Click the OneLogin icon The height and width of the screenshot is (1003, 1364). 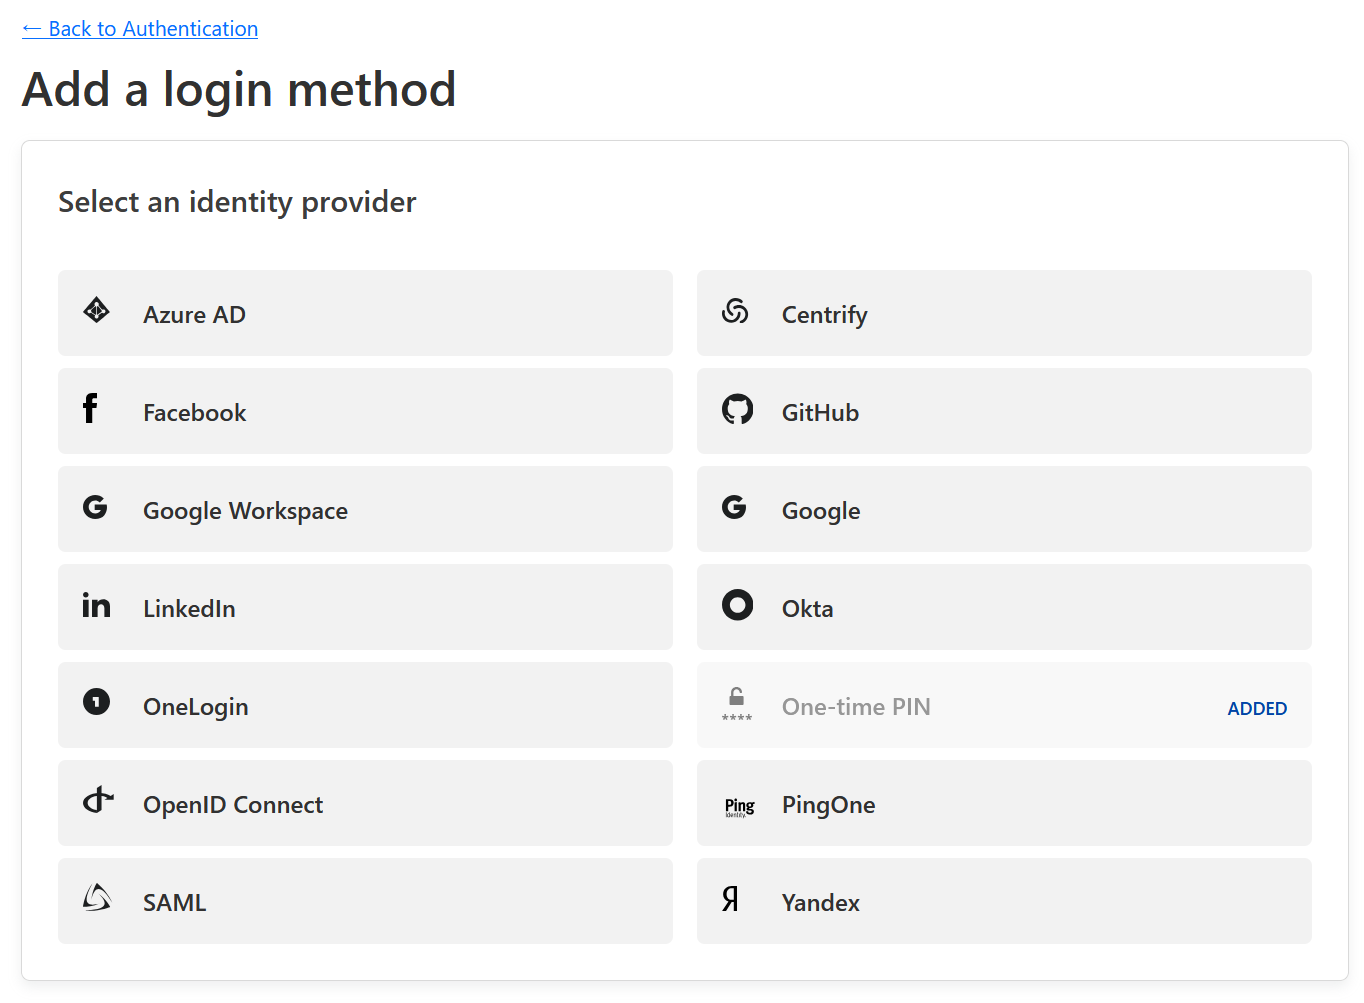(x=96, y=702)
